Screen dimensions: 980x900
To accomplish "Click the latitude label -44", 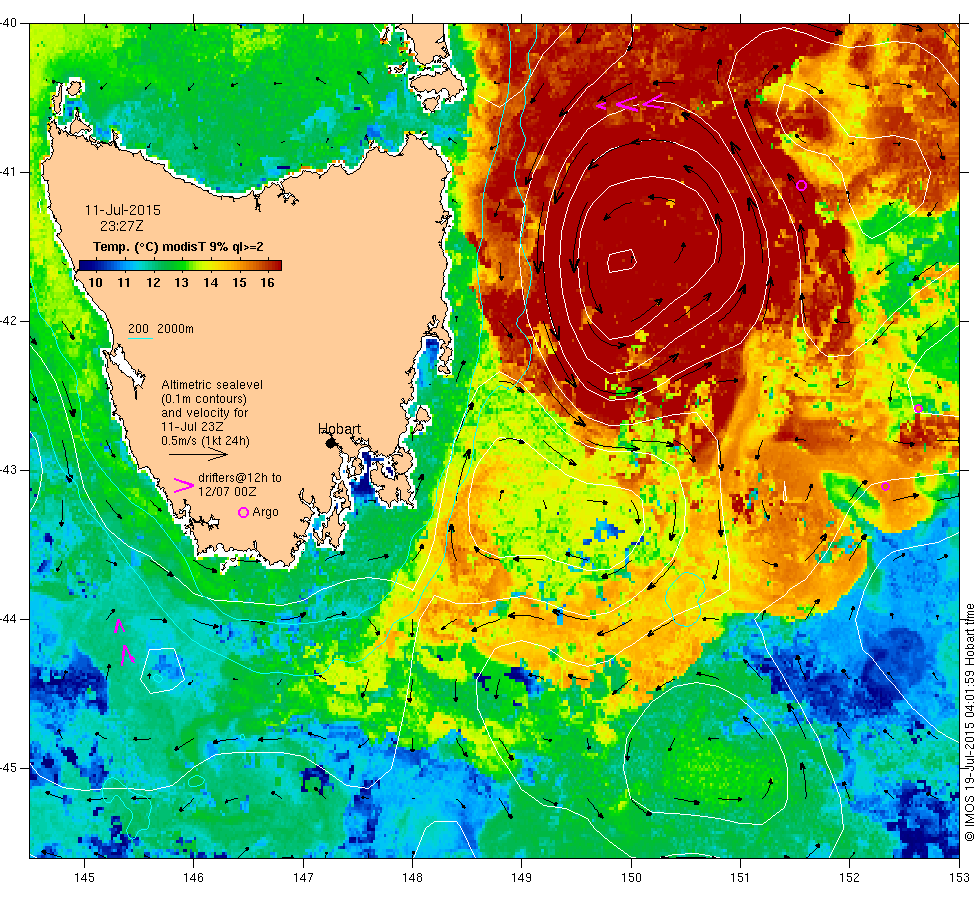I will pyautogui.click(x=9, y=619).
